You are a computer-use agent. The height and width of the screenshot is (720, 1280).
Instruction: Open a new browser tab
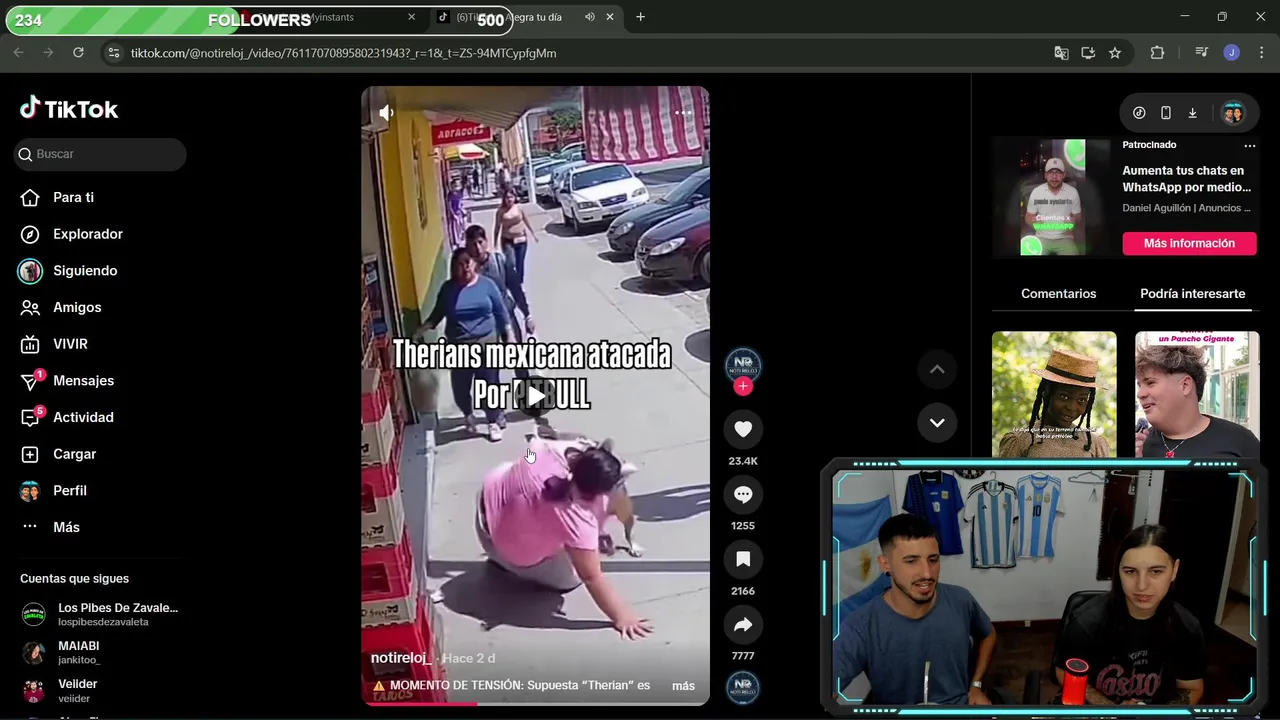[640, 17]
